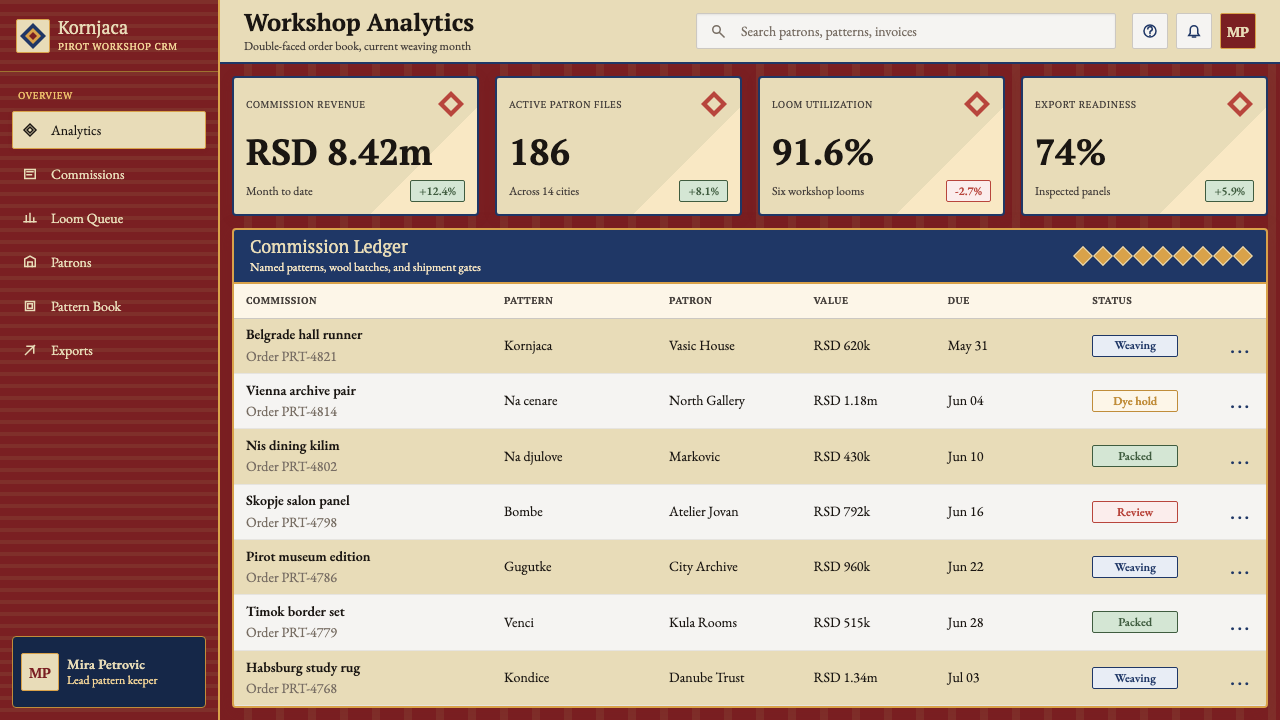Click the -2.7% loom utilization badge
Image resolution: width=1280 pixels, height=720 pixels.
pyautogui.click(x=968, y=191)
